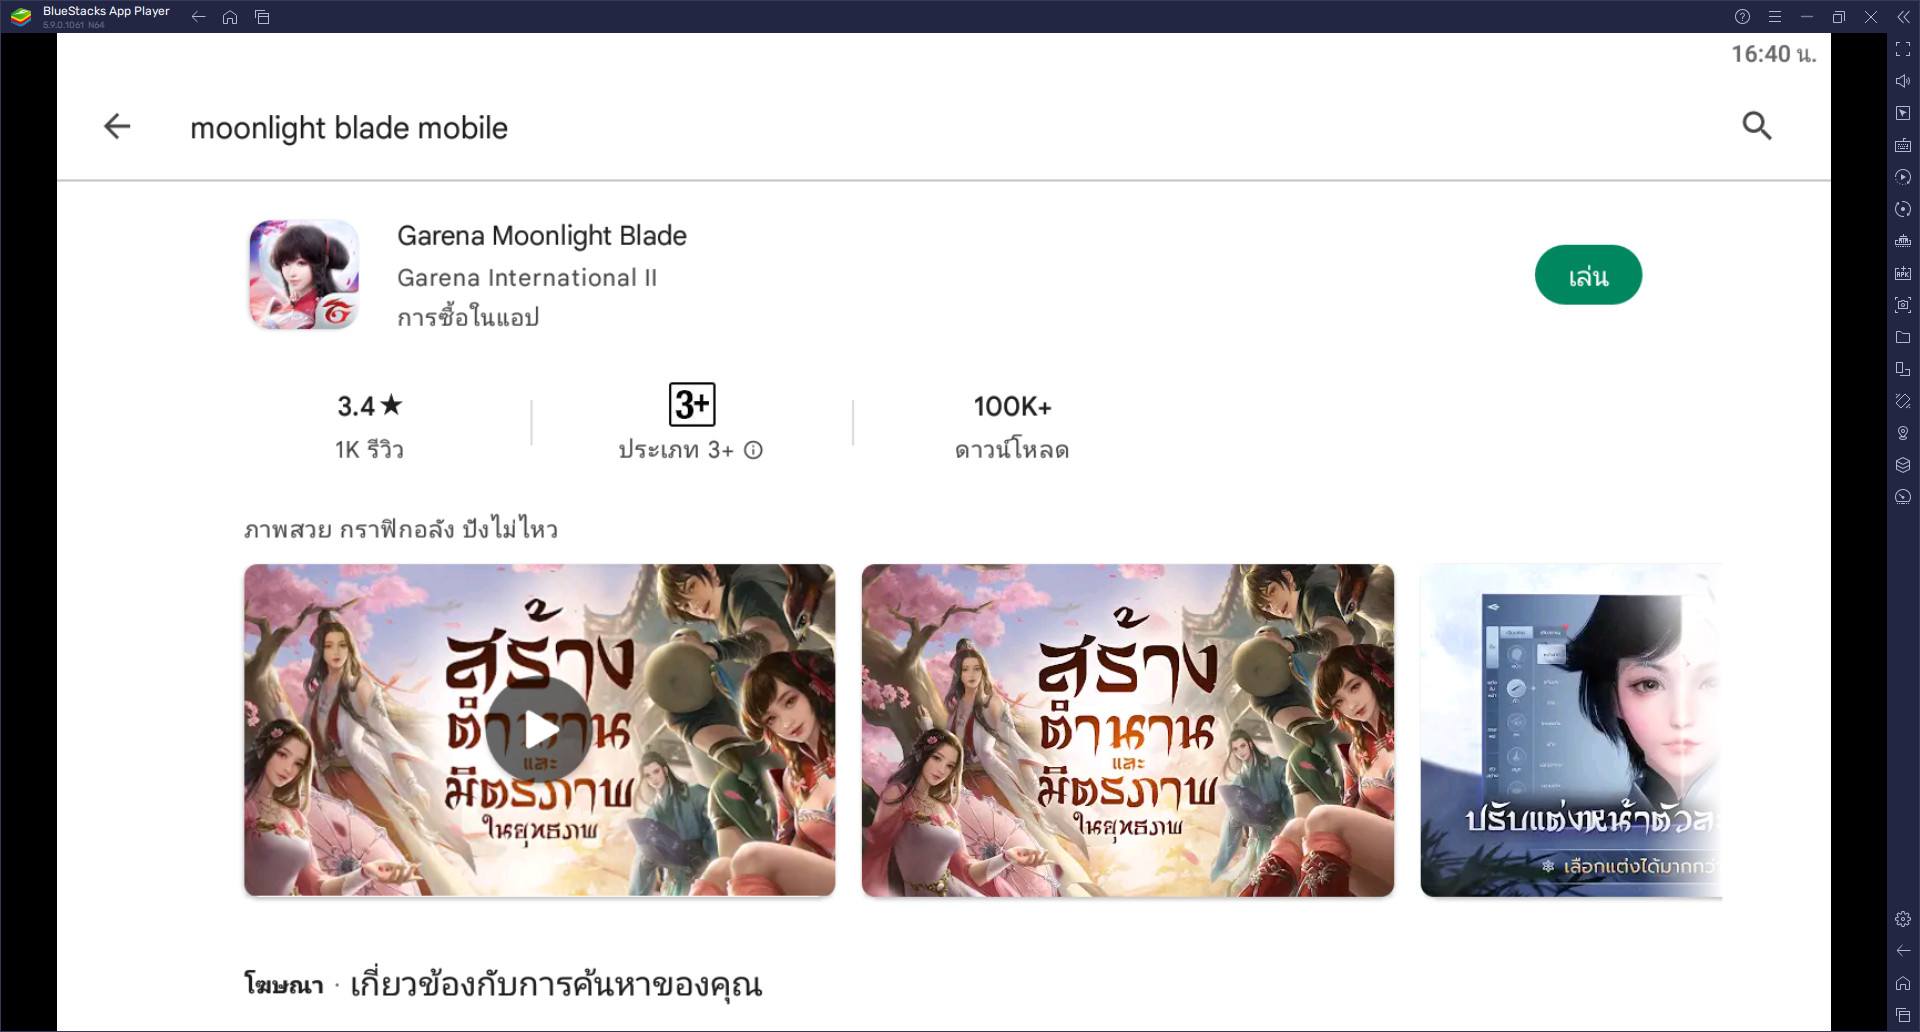Open the macro recorder play icon

(1903, 177)
